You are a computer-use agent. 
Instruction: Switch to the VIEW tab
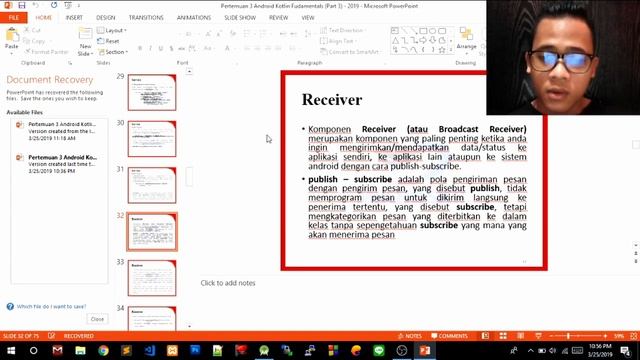pos(308,18)
